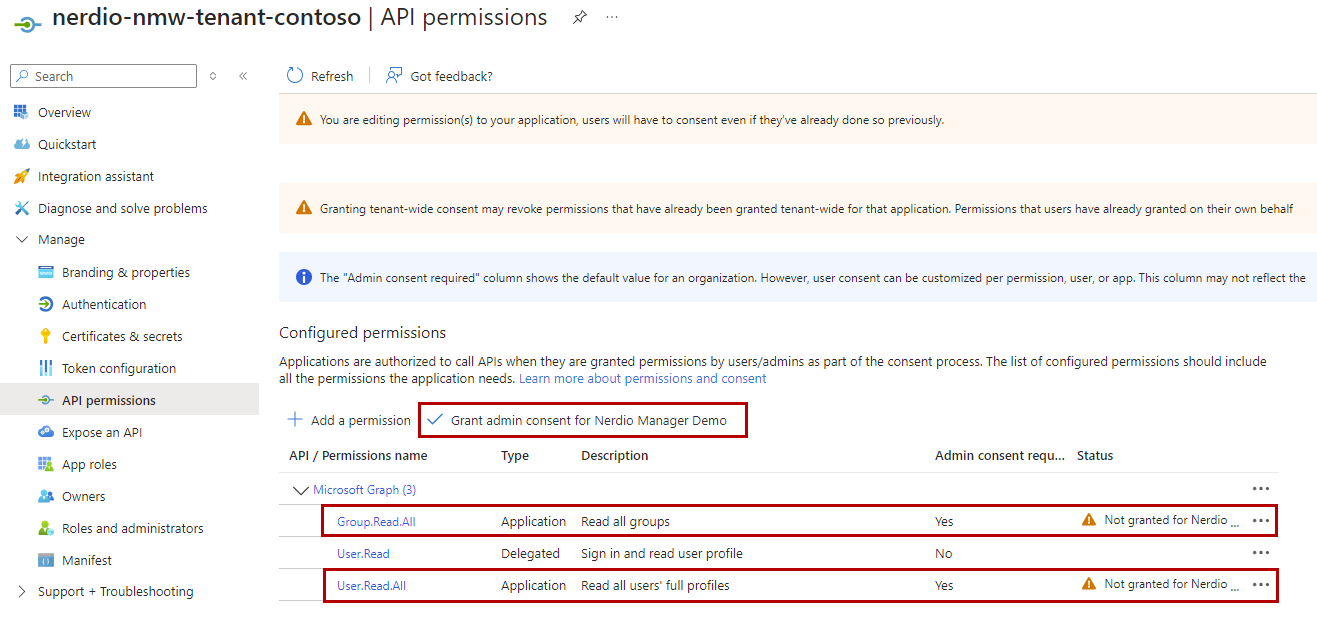Click the warning icon in Group.Read.All status
The width and height of the screenshot is (1317, 617).
[1089, 520]
